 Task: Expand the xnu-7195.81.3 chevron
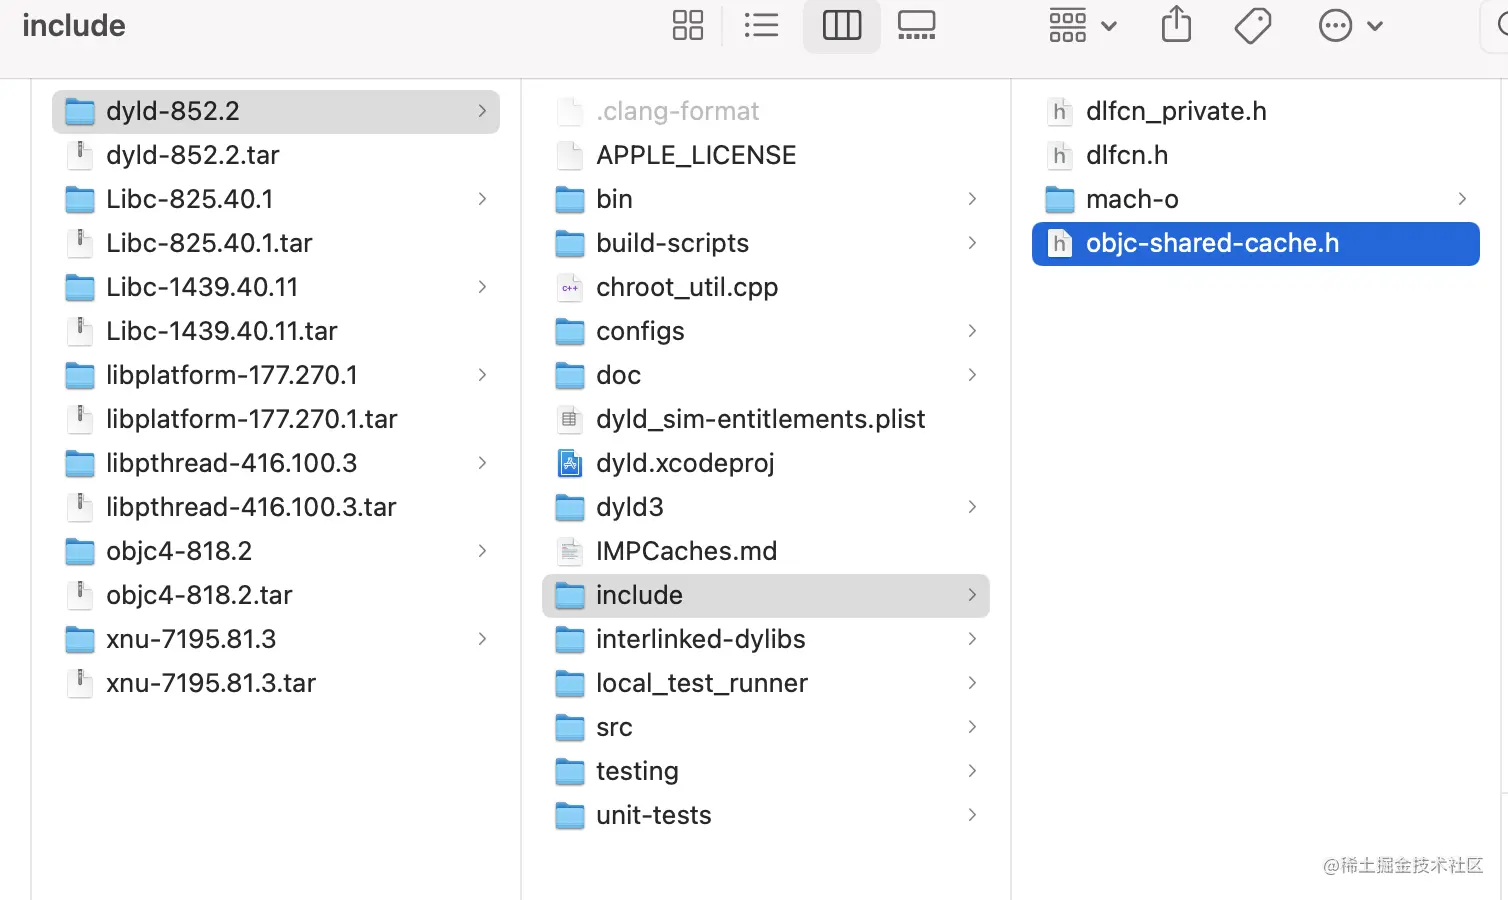tap(482, 639)
